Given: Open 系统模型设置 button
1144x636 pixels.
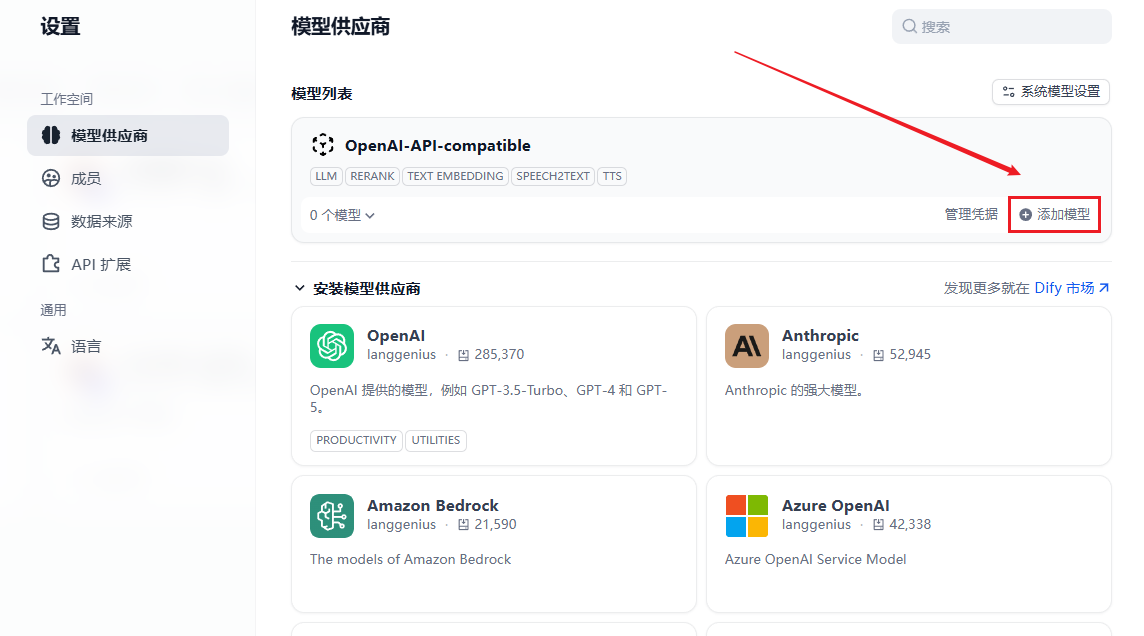Looking at the screenshot, I should coord(1051,91).
